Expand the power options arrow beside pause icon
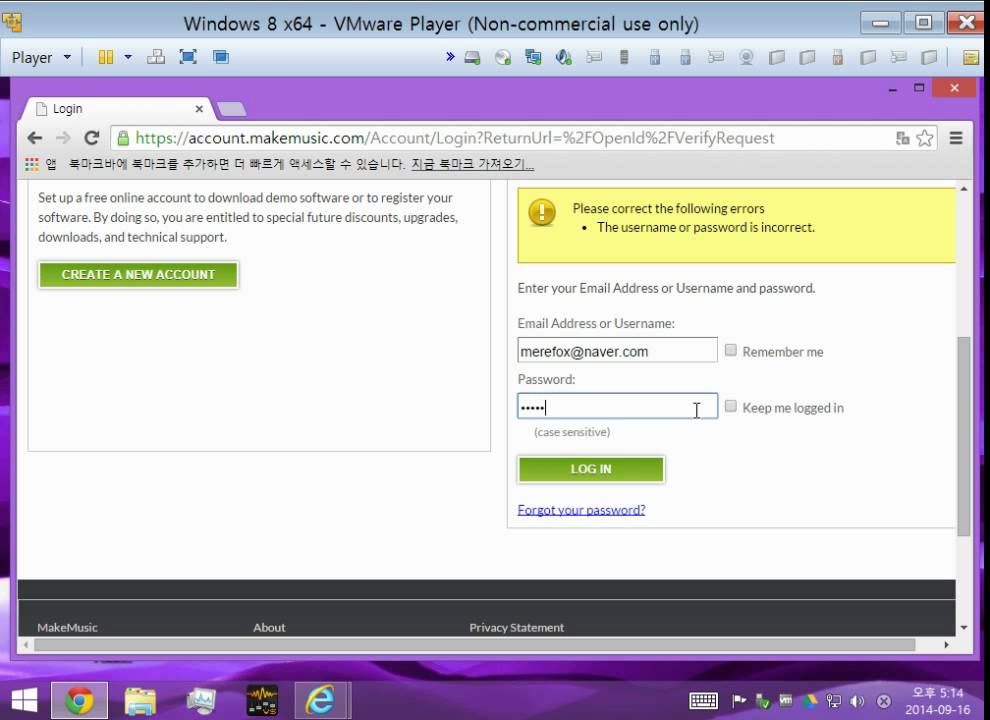 point(128,57)
